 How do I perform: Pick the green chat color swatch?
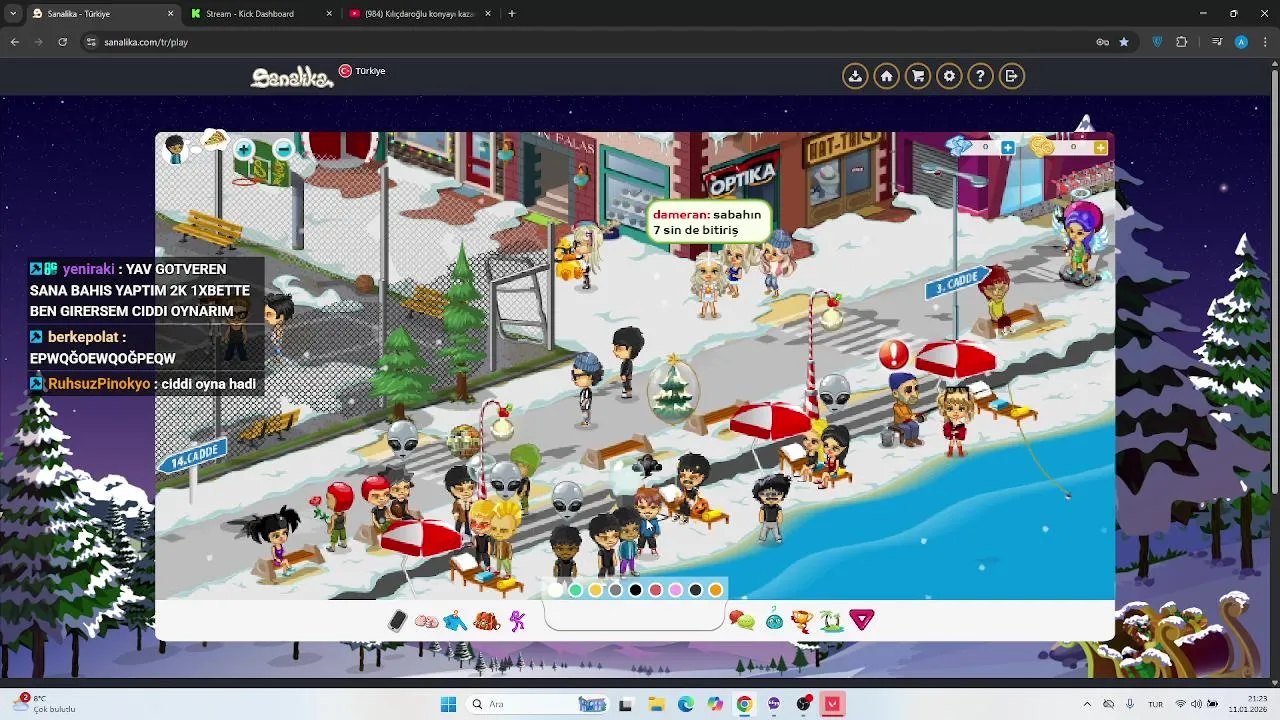point(576,590)
